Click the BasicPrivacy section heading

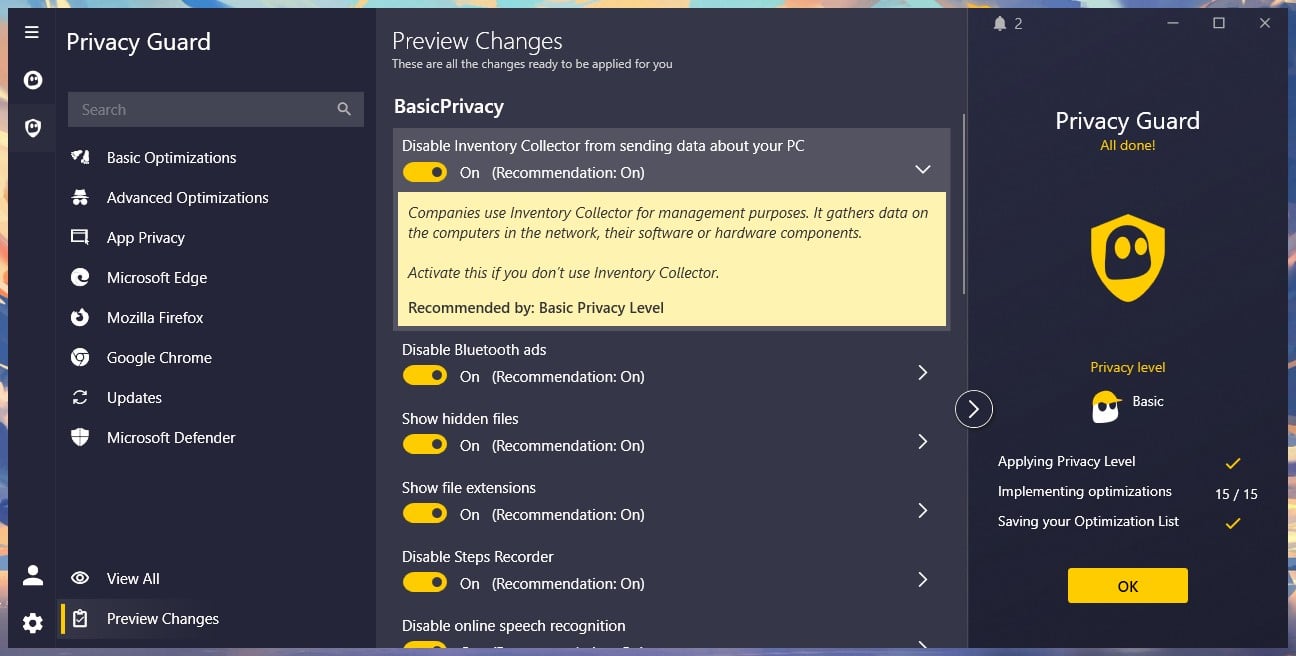click(x=449, y=106)
